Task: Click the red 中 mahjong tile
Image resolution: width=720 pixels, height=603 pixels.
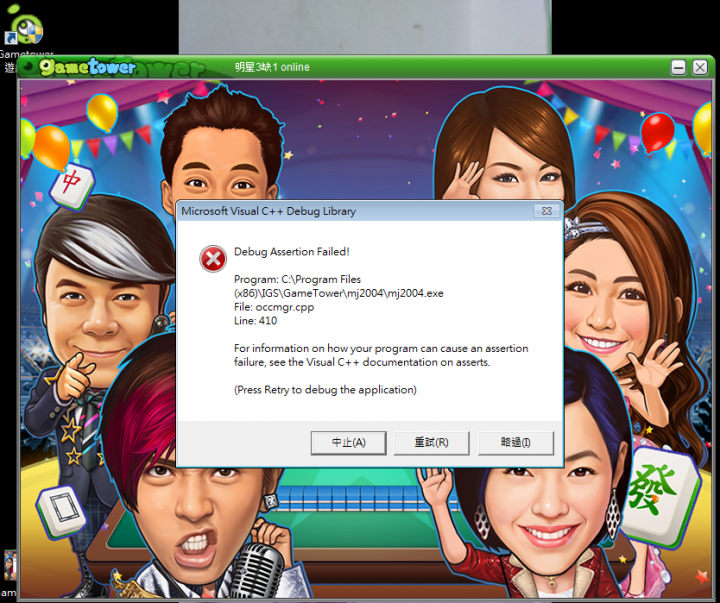Action: 72,185
